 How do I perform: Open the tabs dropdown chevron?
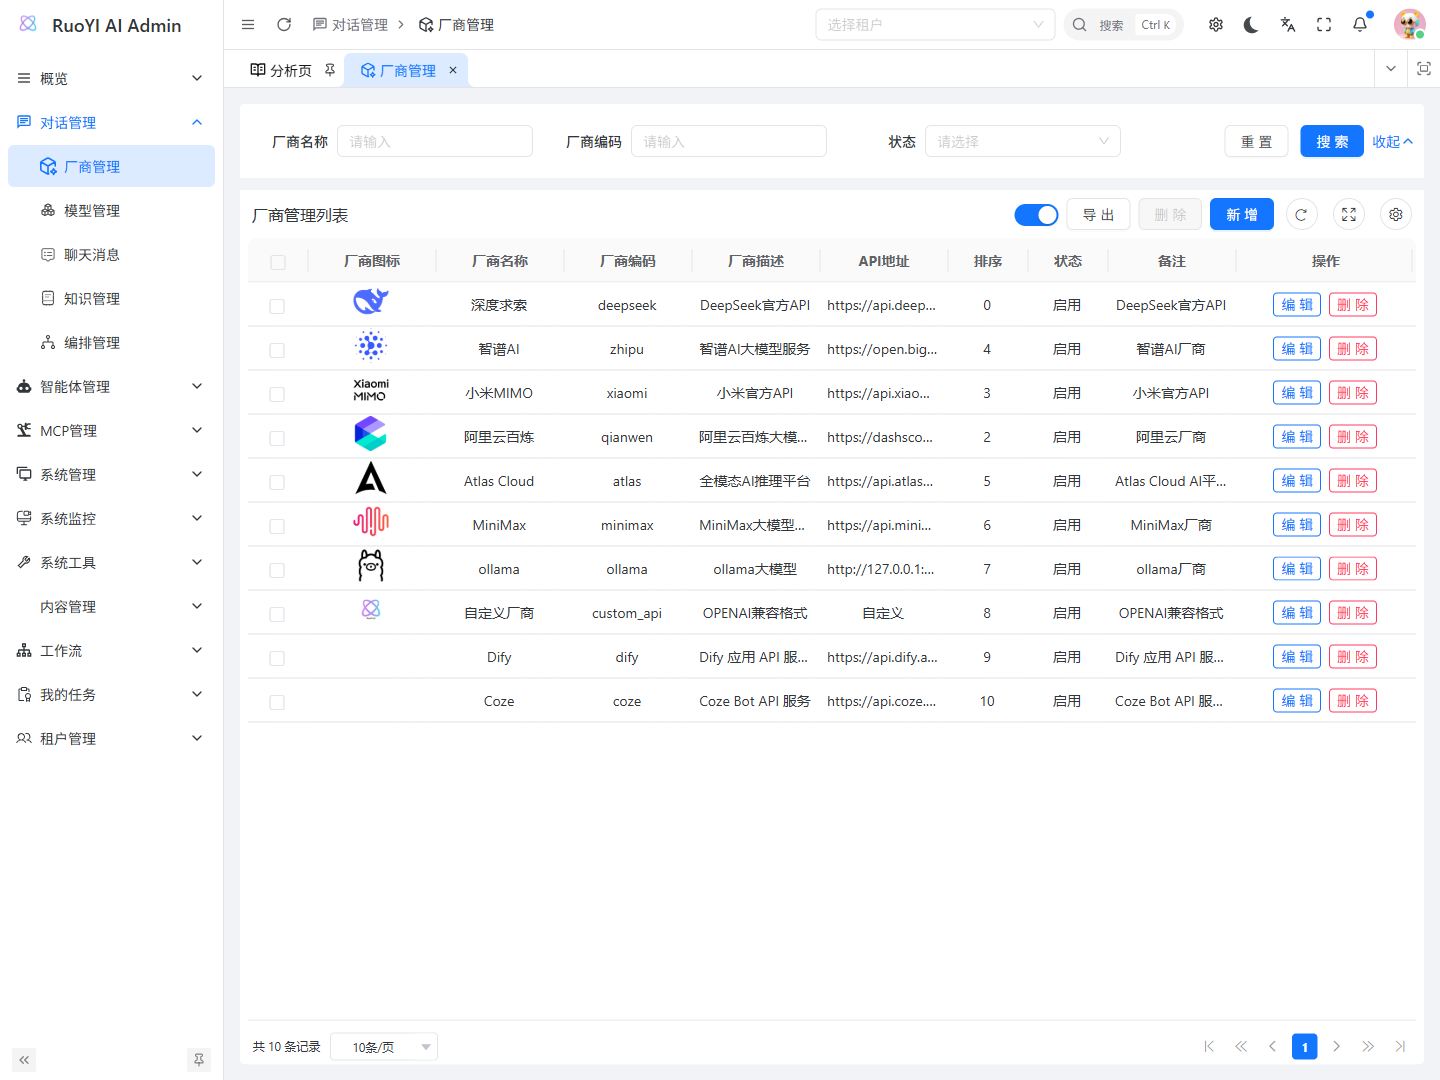1390,69
